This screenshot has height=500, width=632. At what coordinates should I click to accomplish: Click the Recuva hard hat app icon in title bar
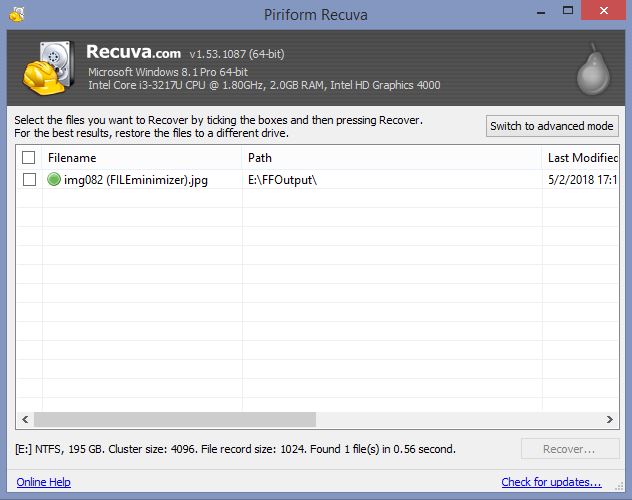(x=17, y=14)
